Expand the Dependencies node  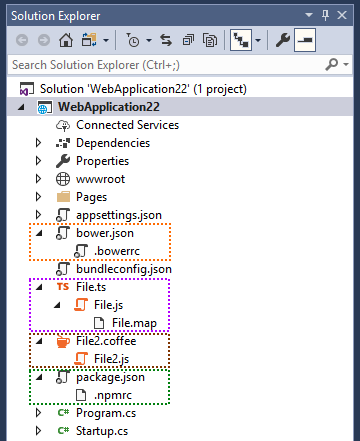38,143
